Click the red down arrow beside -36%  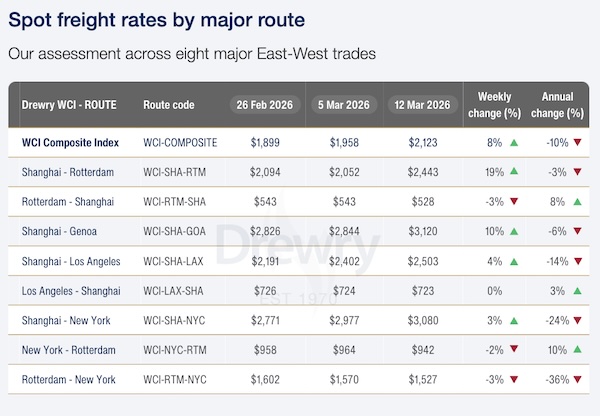[577, 380]
